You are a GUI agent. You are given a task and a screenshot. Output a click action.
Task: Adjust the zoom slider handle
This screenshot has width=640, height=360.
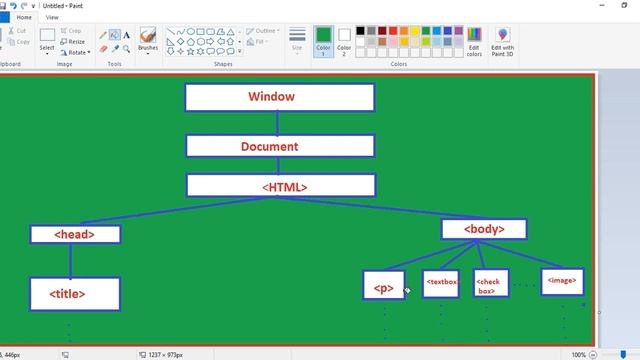(623, 355)
